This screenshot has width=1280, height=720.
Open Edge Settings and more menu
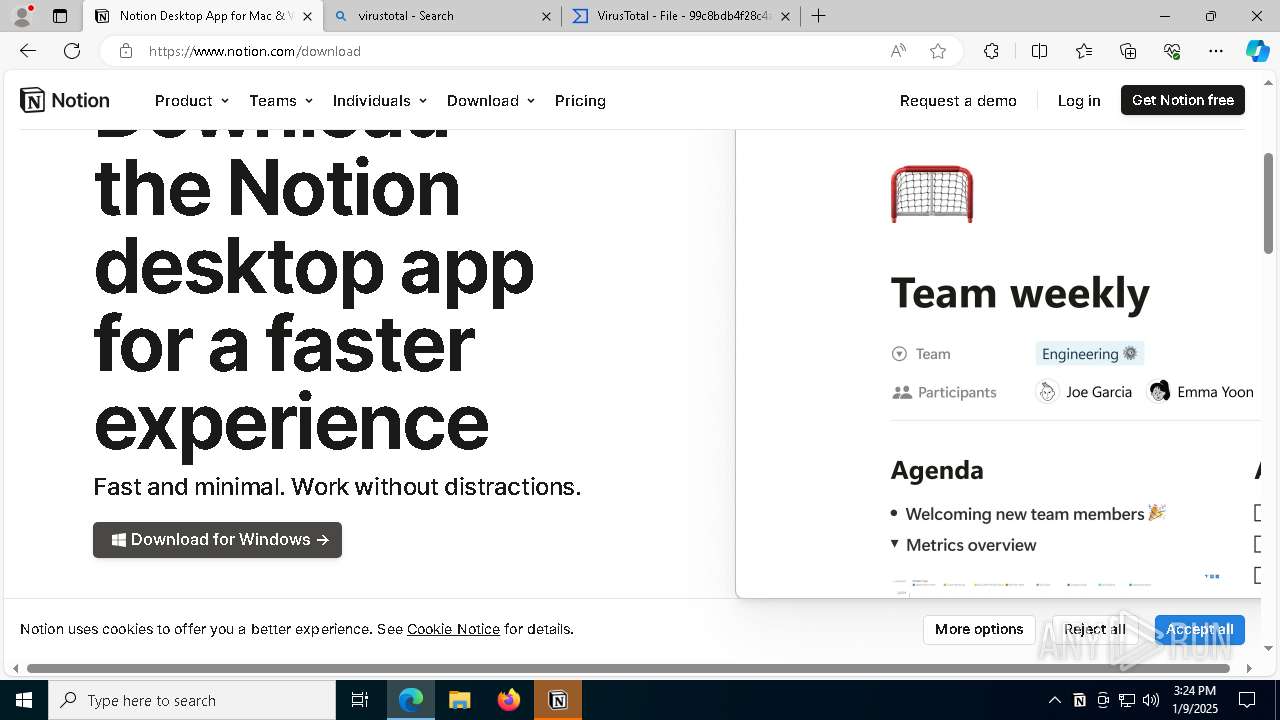1216,51
